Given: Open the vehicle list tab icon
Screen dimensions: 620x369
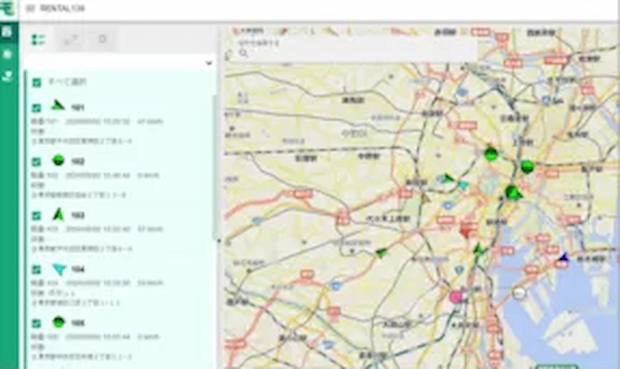Looking at the screenshot, I should click(x=39, y=40).
